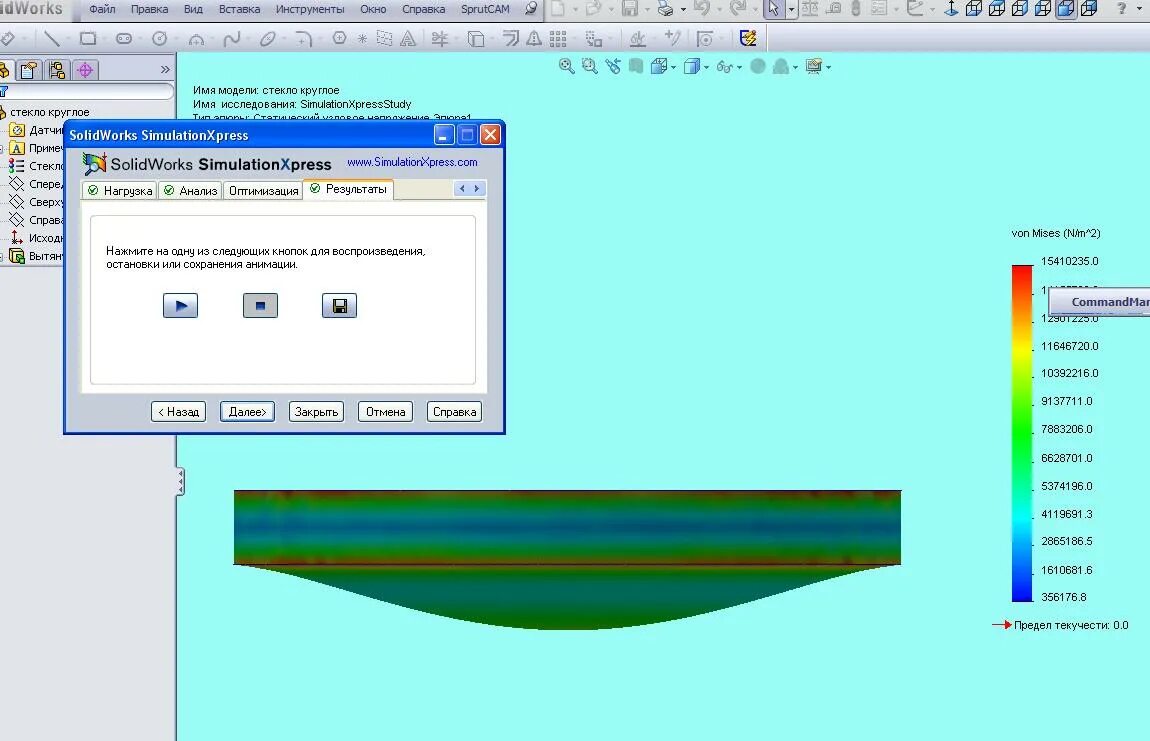Click the von Mises color legend bar
The image size is (1150, 741).
[1022, 433]
